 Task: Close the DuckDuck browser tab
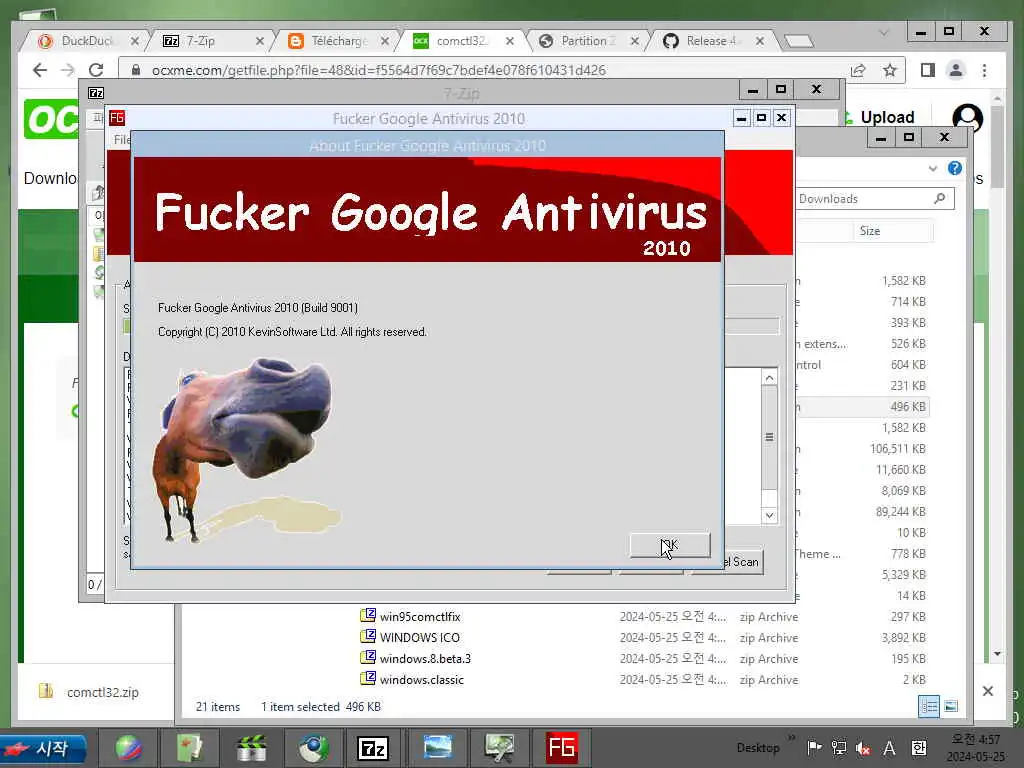click(135, 41)
